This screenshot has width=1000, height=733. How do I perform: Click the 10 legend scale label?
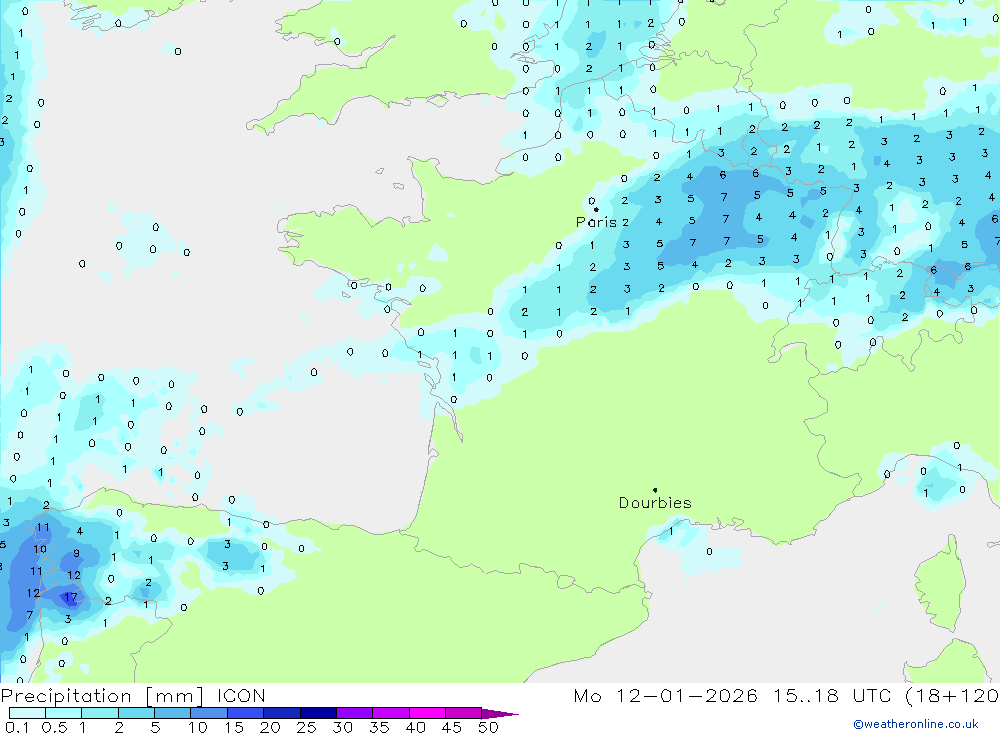pos(198,727)
